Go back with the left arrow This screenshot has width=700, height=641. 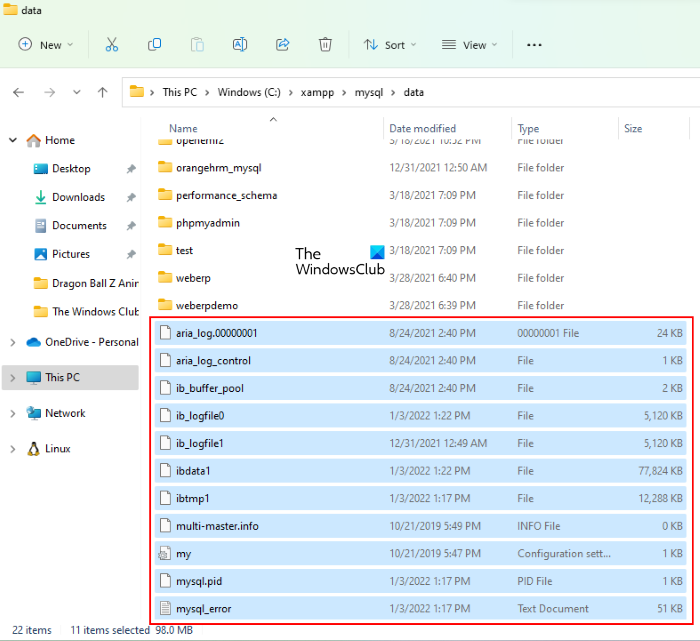click(x=18, y=92)
